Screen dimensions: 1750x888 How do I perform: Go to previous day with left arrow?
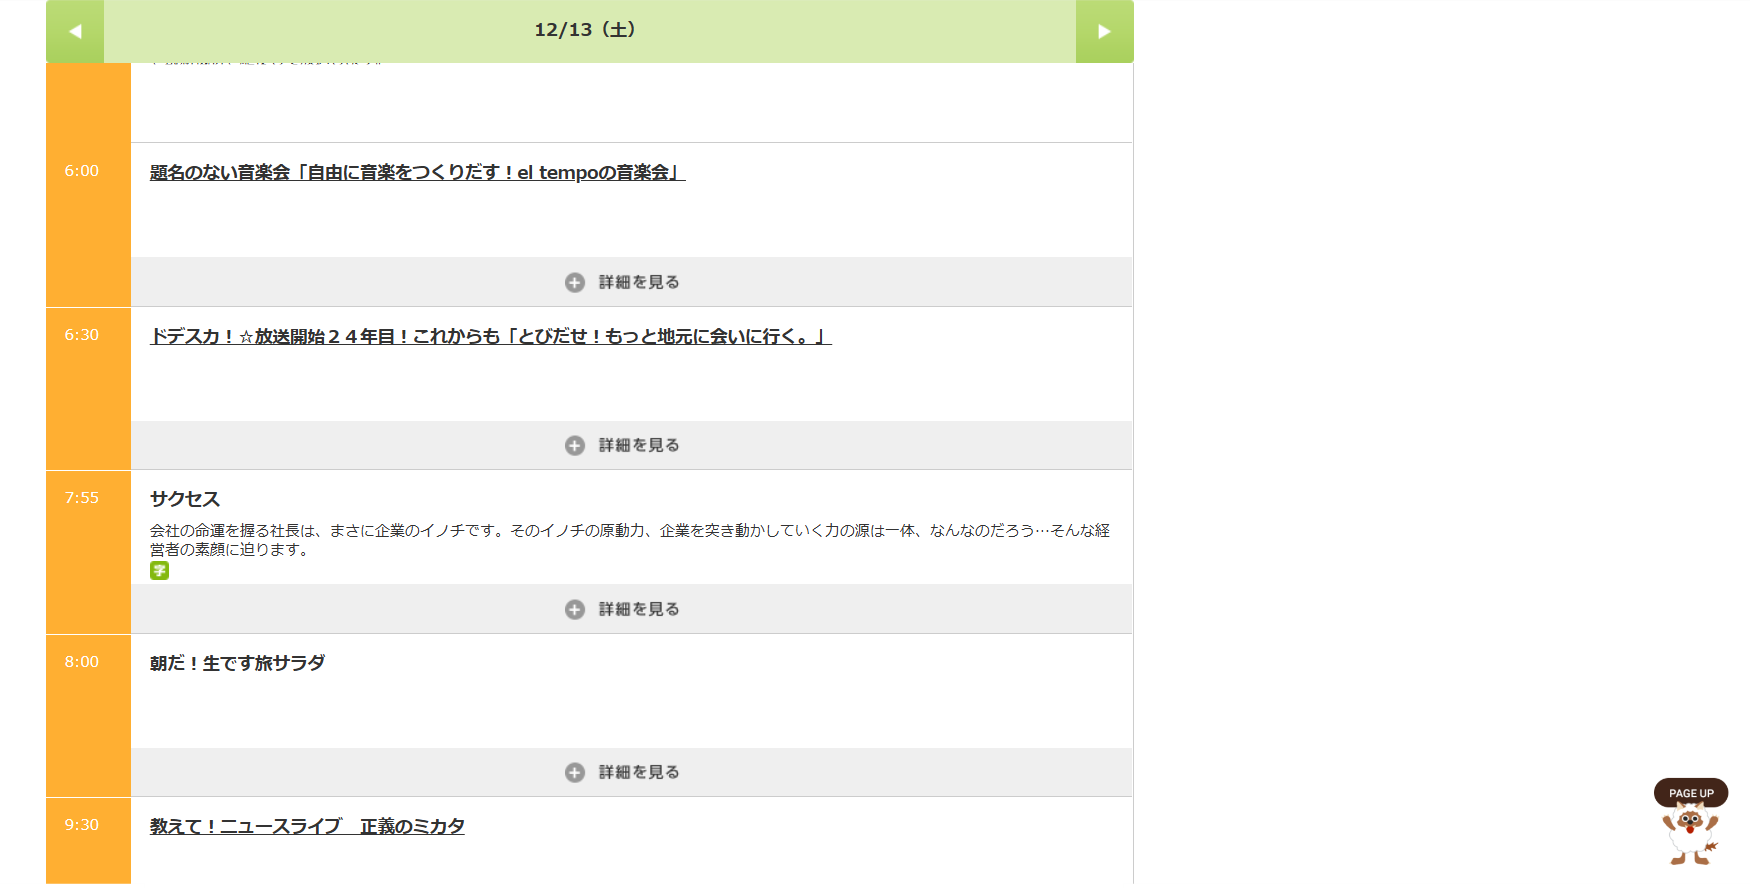75,31
